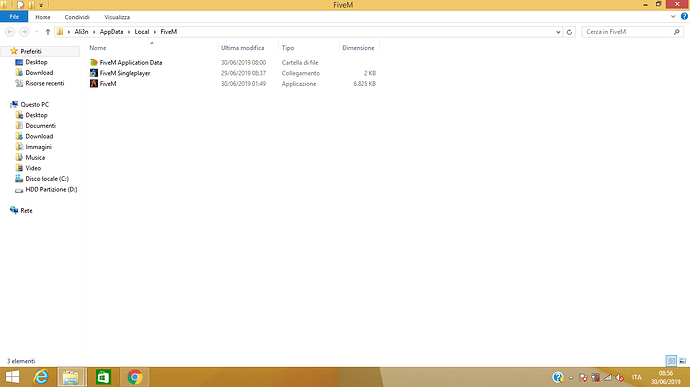Screen dimensions: 690x387
Task: Select Questo PC in navigation pane
Action: (34, 104)
